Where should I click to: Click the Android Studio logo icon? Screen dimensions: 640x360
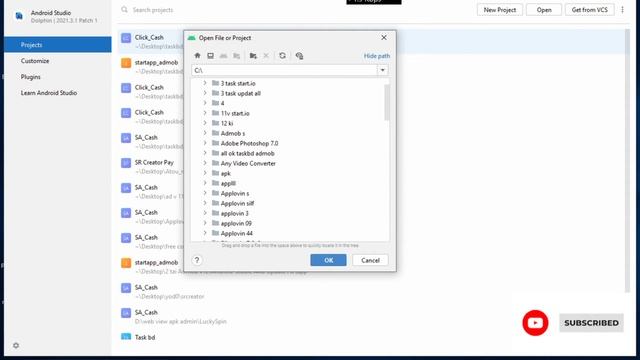19,16
